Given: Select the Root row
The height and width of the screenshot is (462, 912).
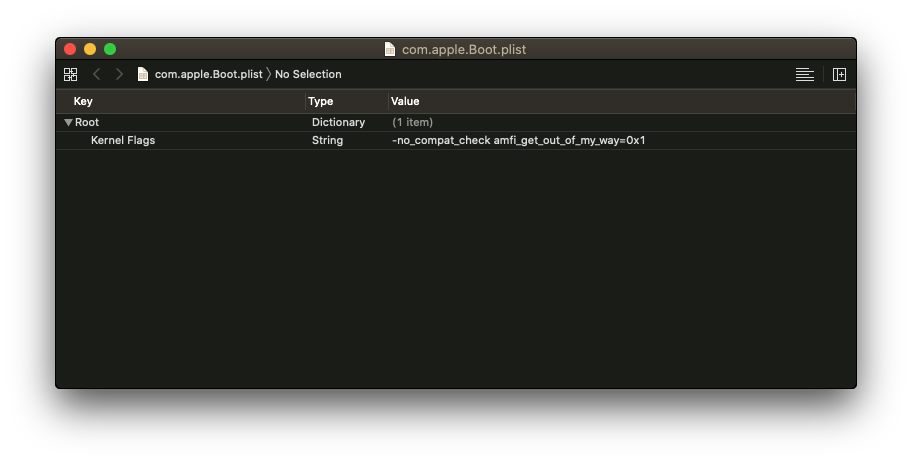Looking at the screenshot, I should 87,122.
